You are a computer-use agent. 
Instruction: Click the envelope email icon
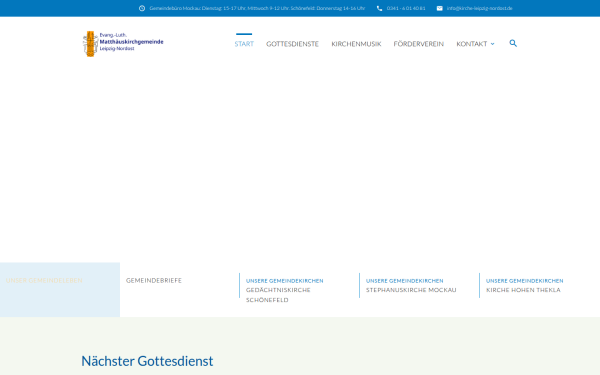pos(440,8)
